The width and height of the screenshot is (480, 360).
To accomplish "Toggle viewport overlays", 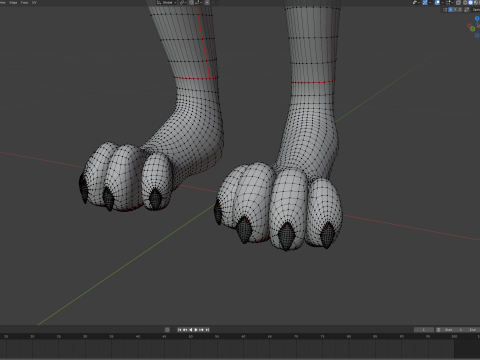I will (x=437, y=2).
